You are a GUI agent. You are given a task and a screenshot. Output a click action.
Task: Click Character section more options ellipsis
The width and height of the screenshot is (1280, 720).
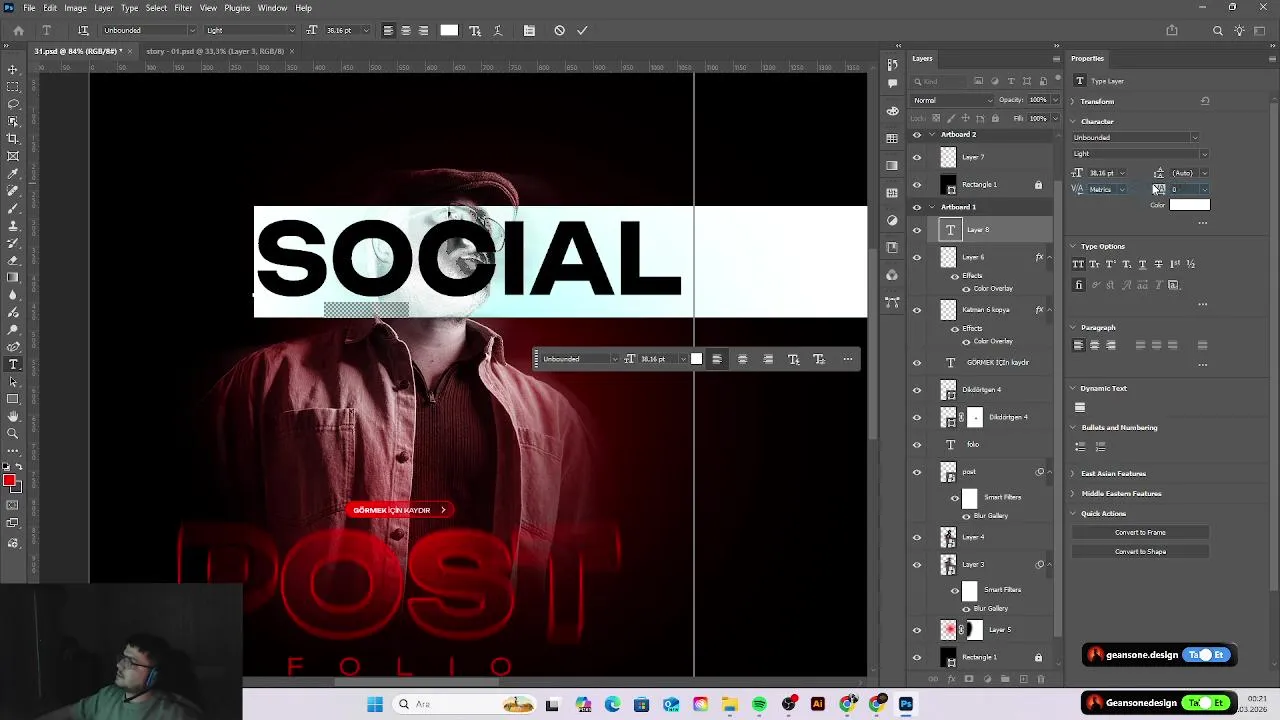tap(1203, 223)
